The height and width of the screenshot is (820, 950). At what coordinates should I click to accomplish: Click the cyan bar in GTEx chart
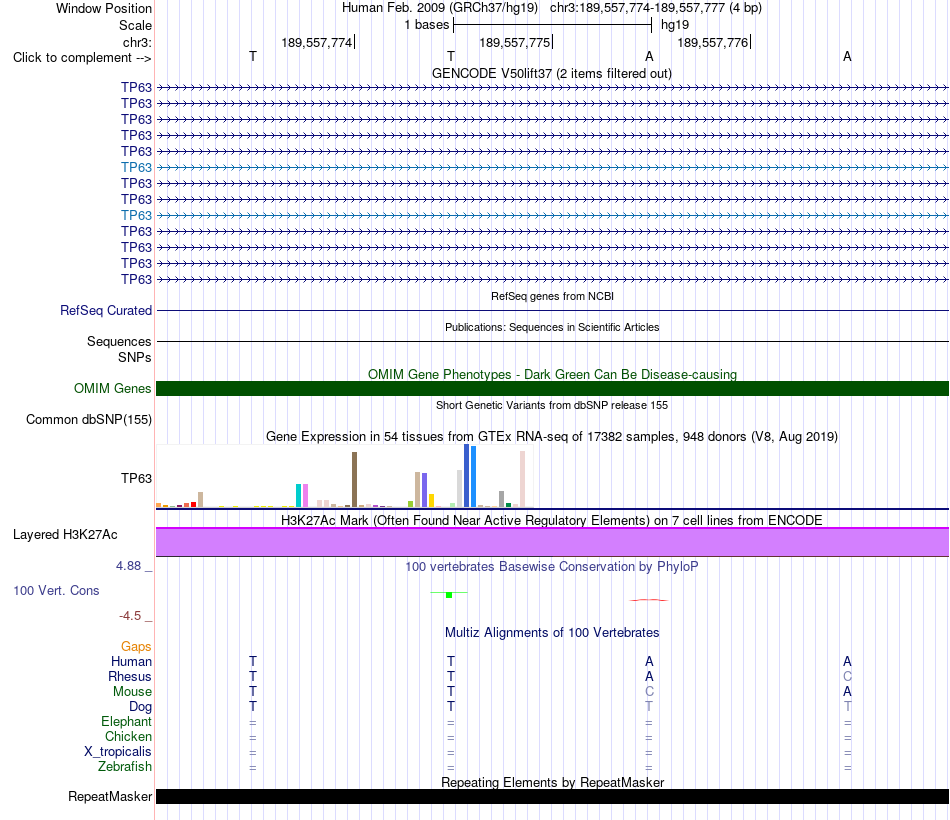[x=299, y=495]
